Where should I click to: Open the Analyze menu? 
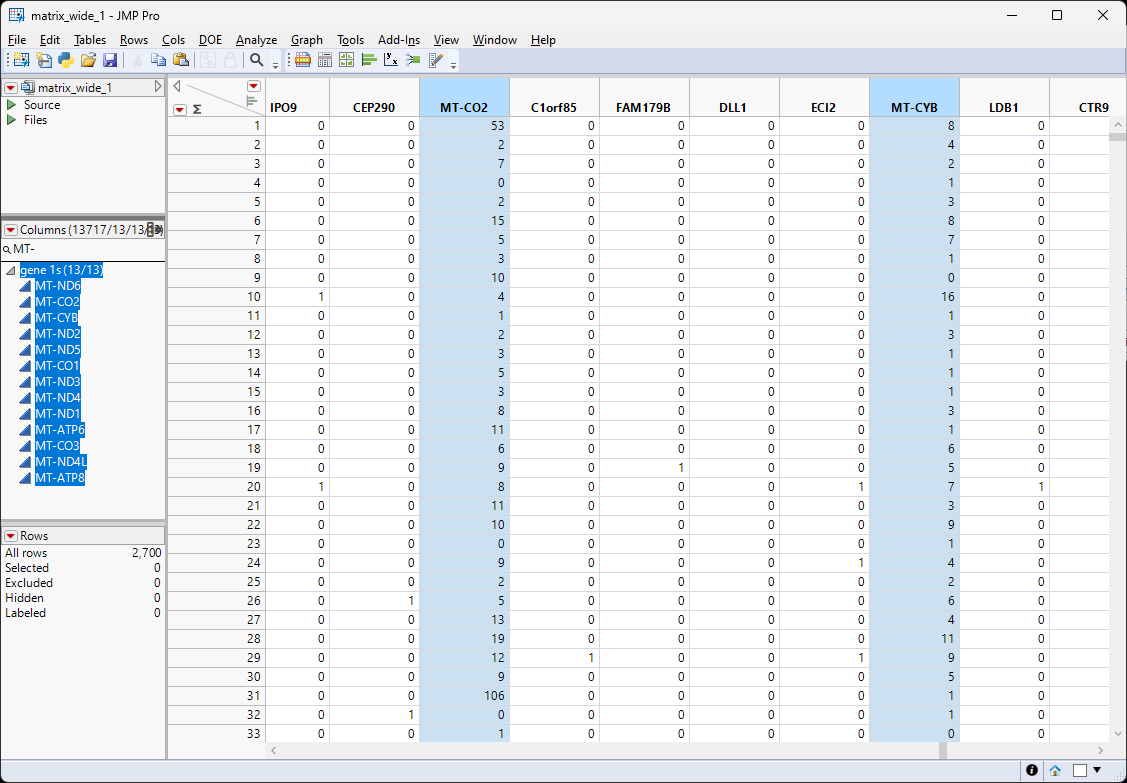pos(256,40)
